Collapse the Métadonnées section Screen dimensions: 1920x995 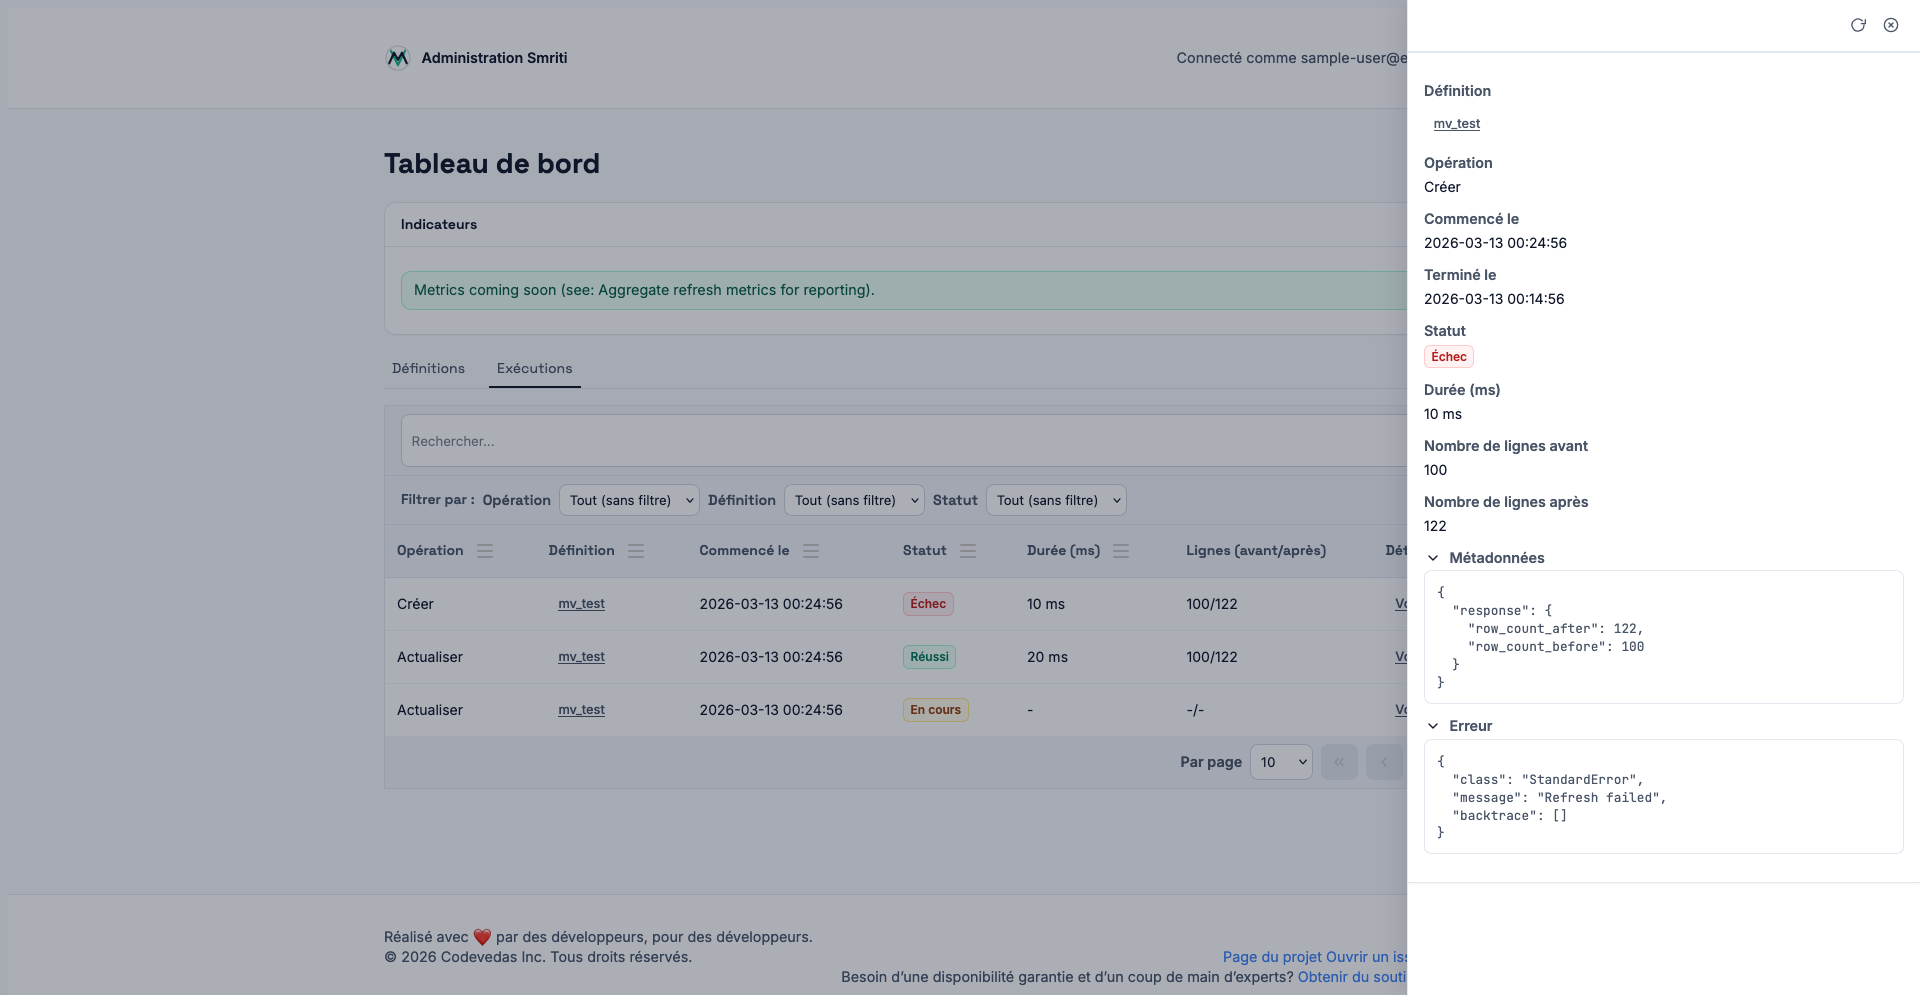1433,558
